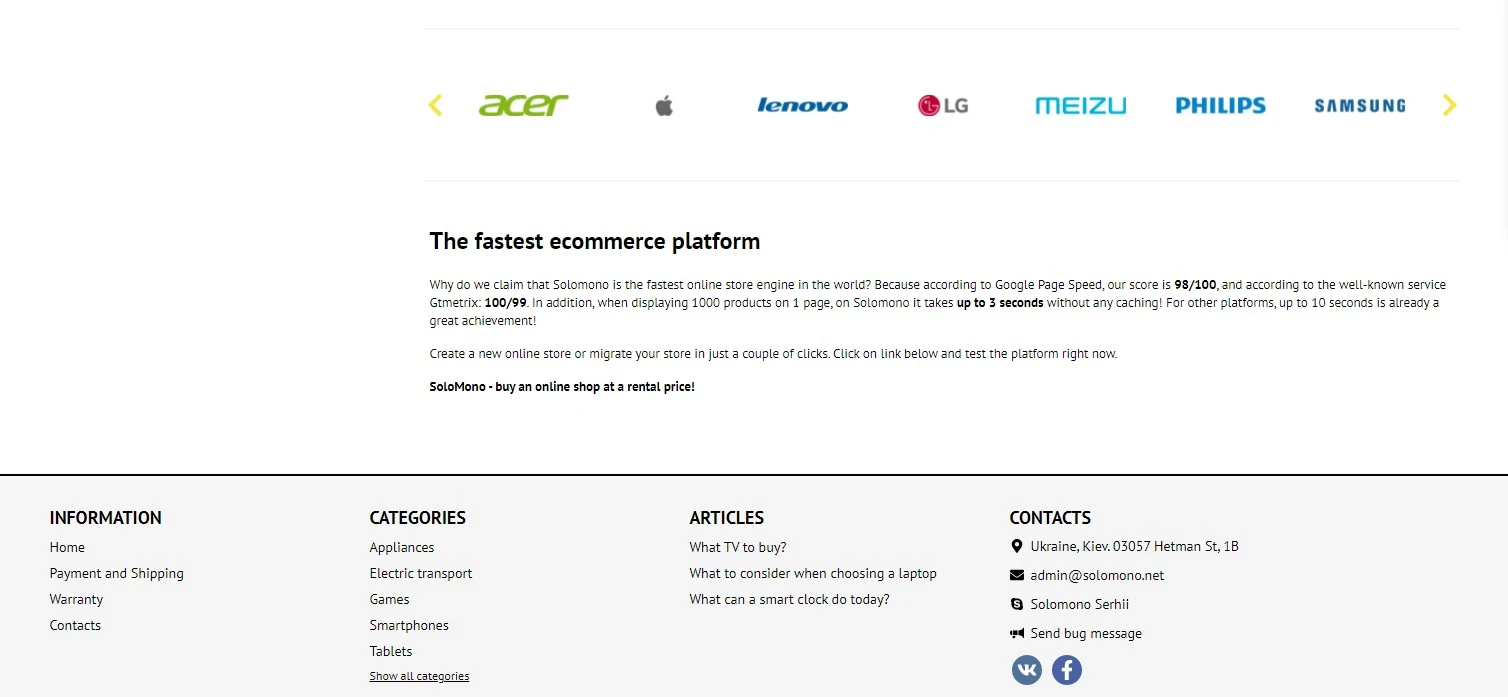Advance carousel with right arrow
Screen dimensions: 1508x697
(x=1448, y=104)
